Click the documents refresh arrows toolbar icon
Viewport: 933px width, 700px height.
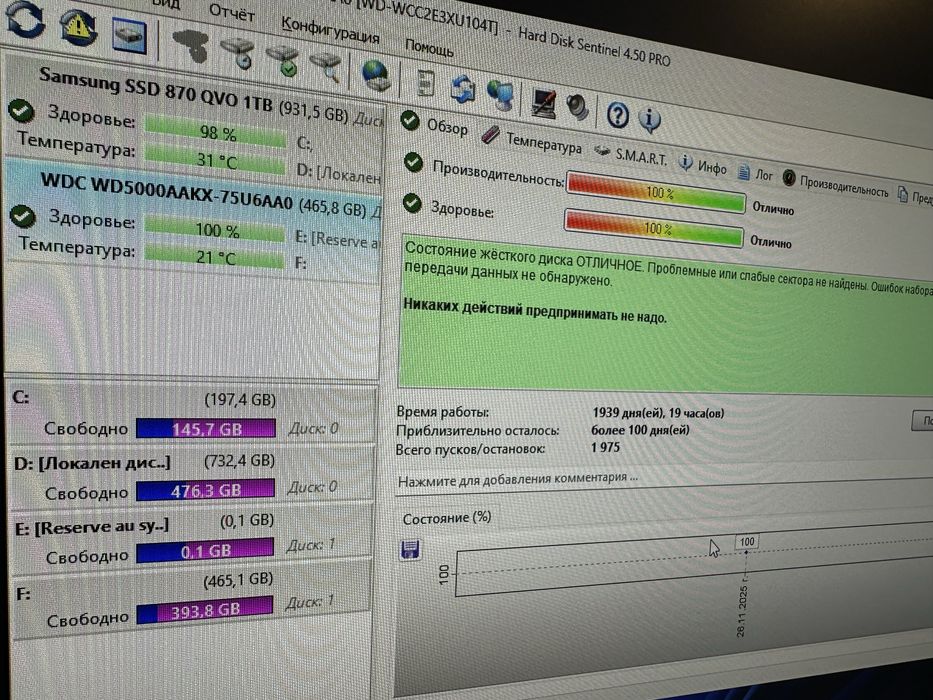pyautogui.click(x=463, y=89)
